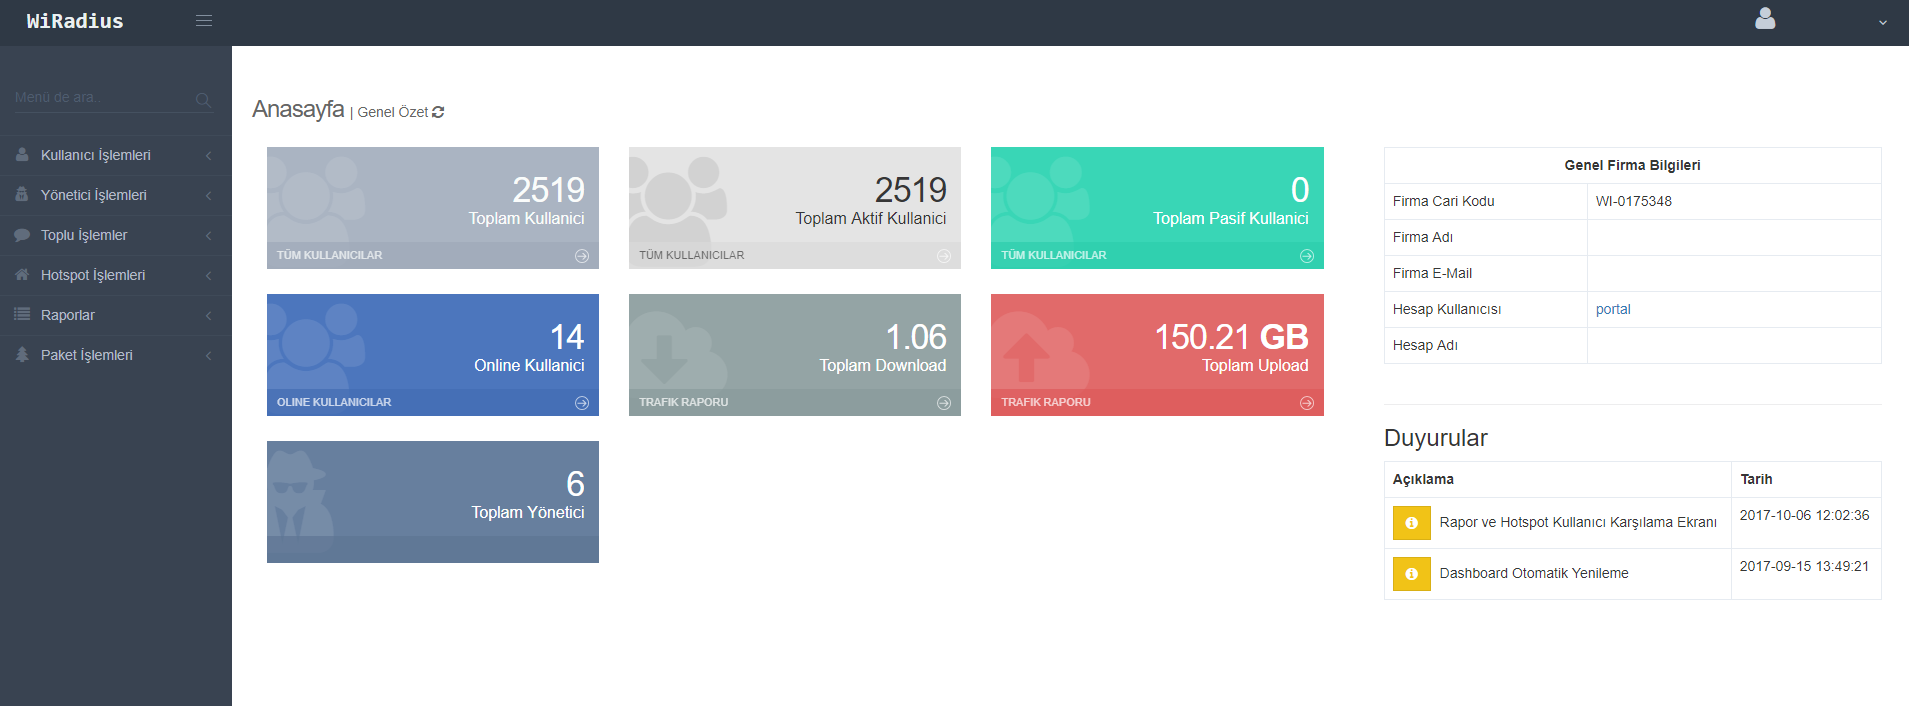
Task: Click the 'portal' account user link
Action: [x=1612, y=309]
